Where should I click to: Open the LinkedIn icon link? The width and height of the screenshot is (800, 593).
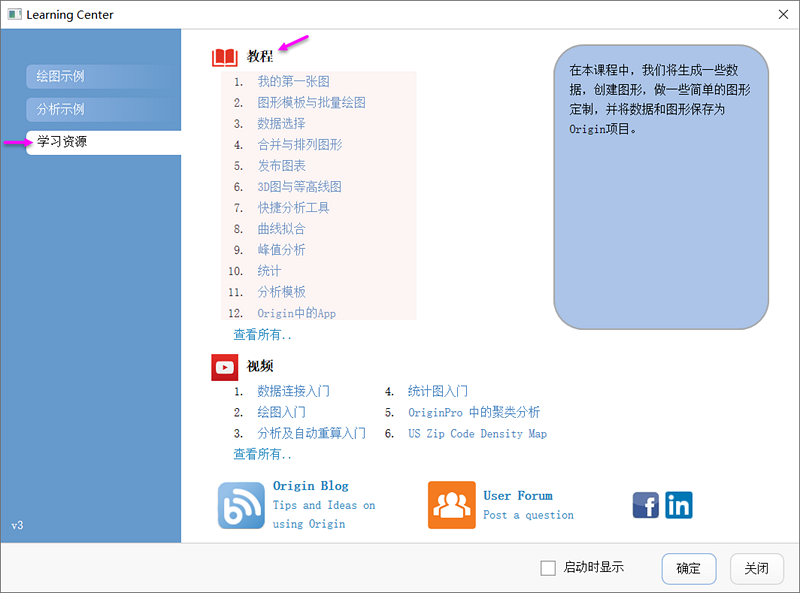pos(679,505)
